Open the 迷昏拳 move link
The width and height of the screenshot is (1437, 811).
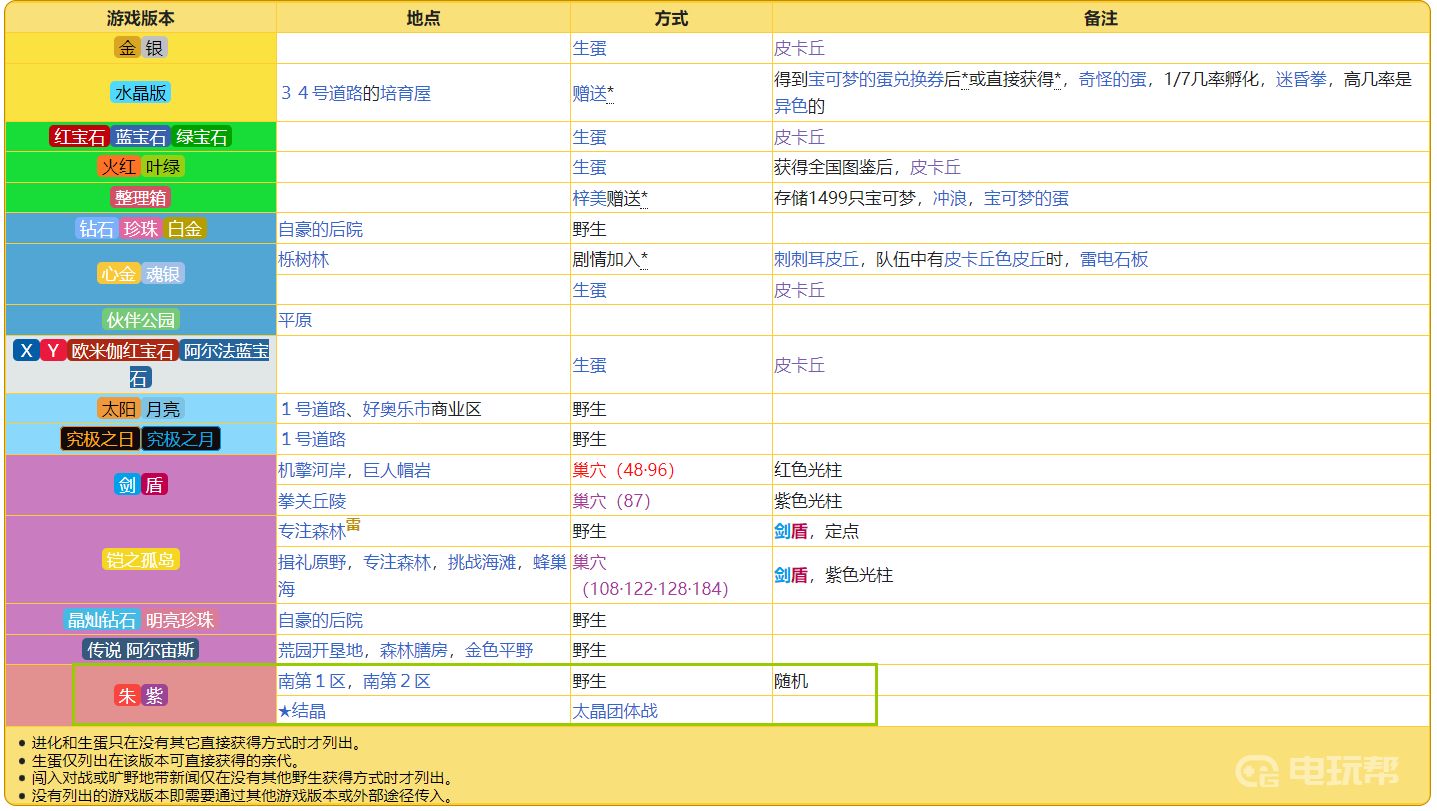point(1301,79)
